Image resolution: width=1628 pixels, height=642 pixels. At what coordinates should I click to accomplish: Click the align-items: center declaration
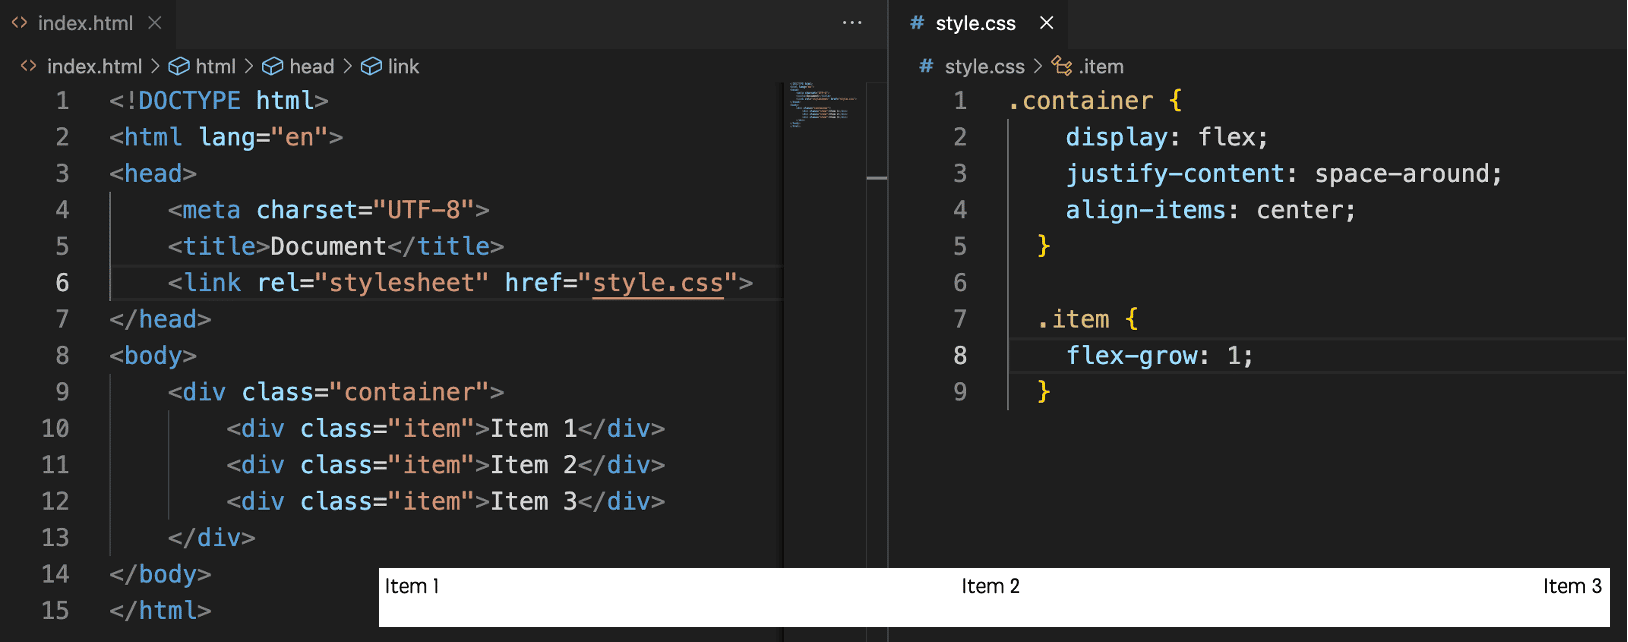click(1211, 210)
